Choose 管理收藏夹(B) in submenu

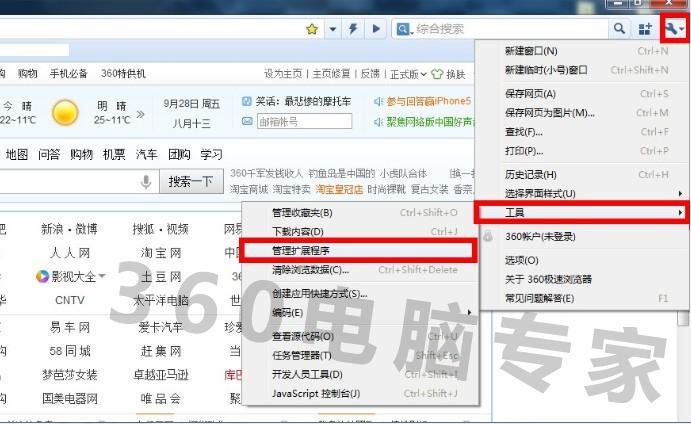coord(360,213)
